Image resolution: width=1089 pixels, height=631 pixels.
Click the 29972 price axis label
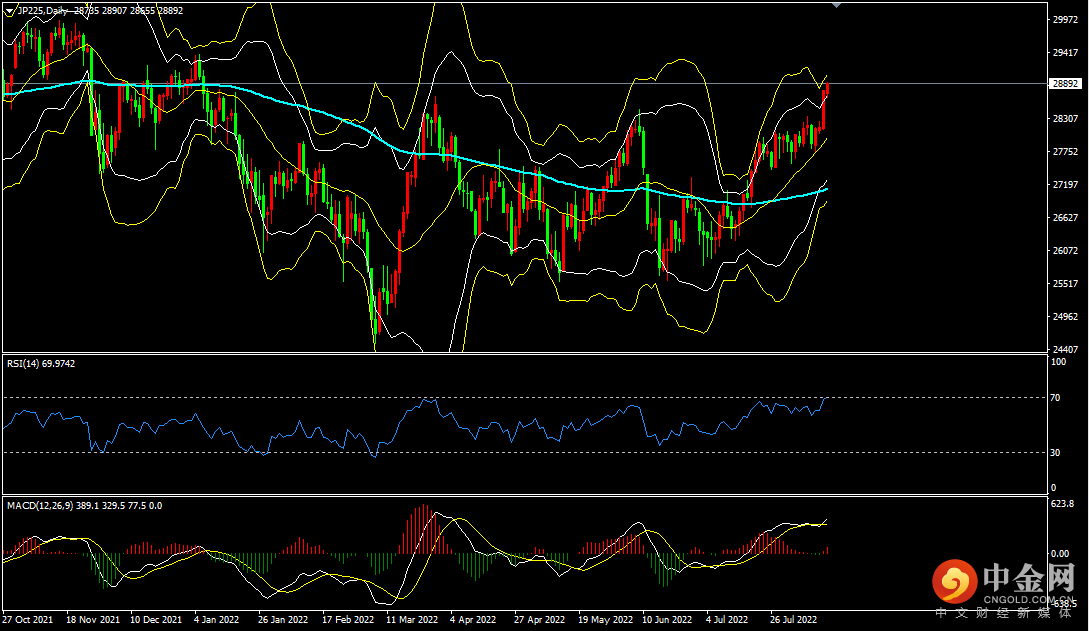(x=1064, y=19)
